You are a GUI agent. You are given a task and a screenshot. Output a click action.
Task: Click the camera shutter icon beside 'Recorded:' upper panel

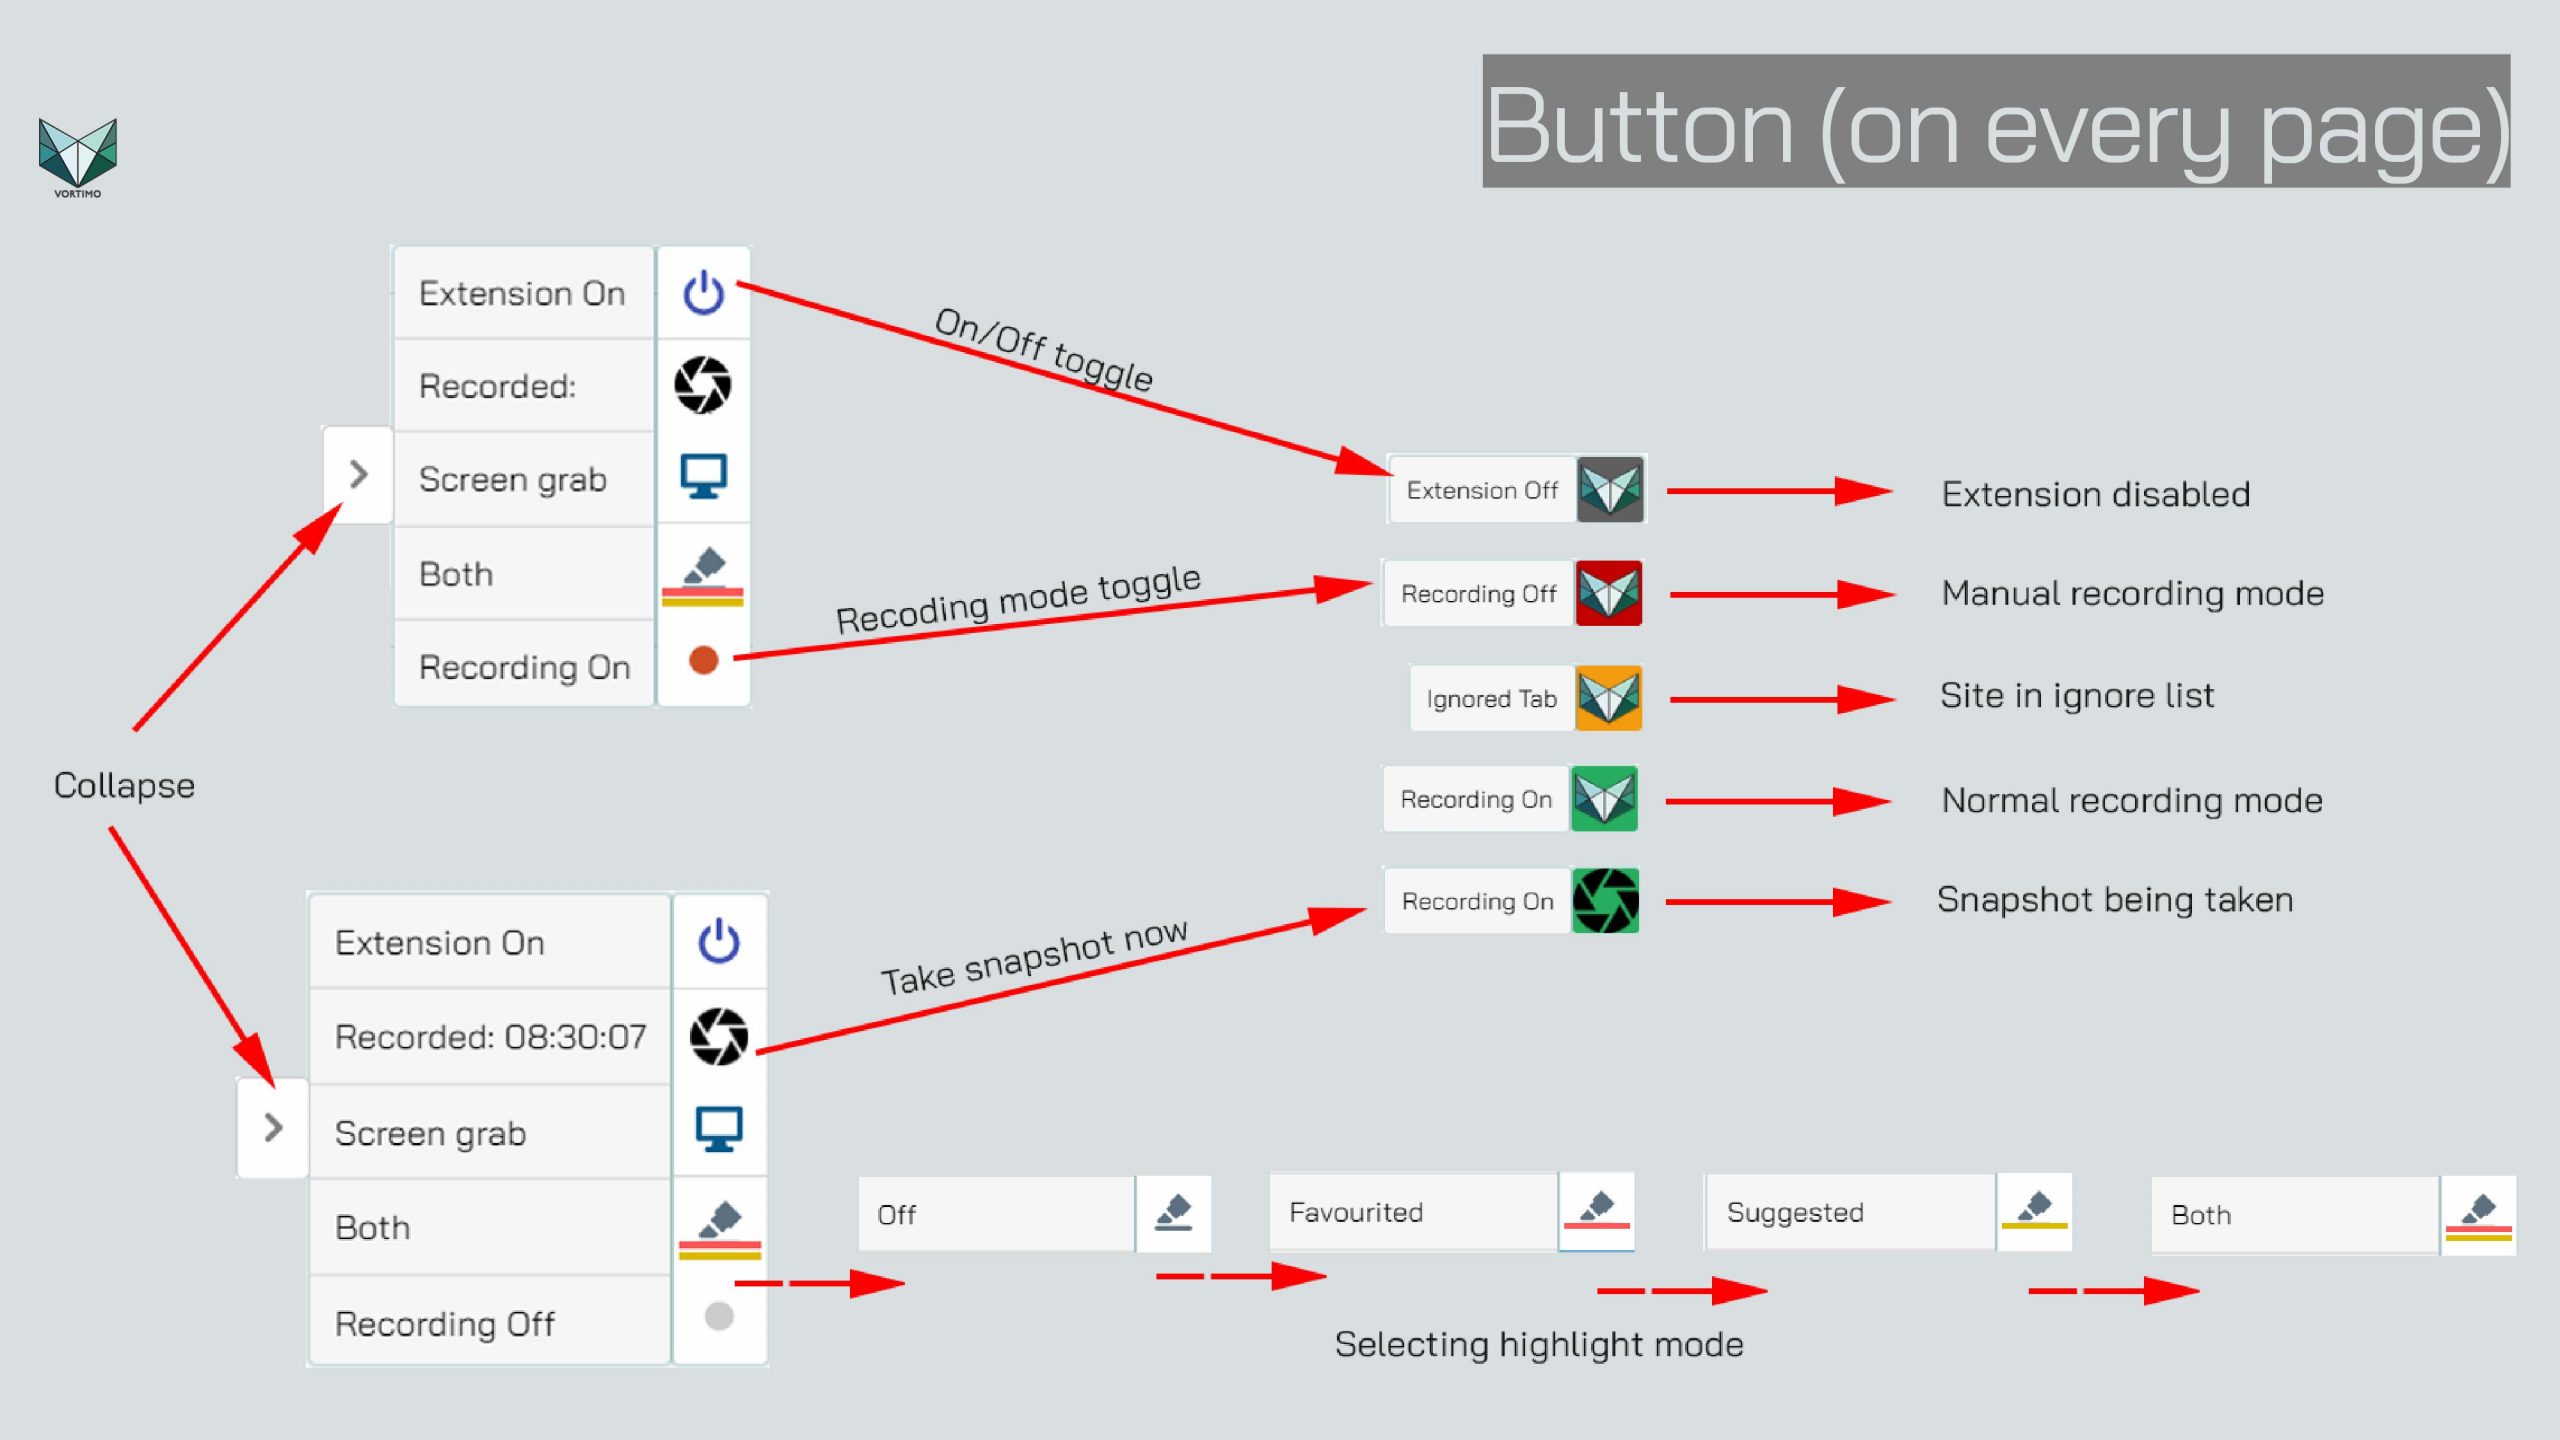pos(703,385)
